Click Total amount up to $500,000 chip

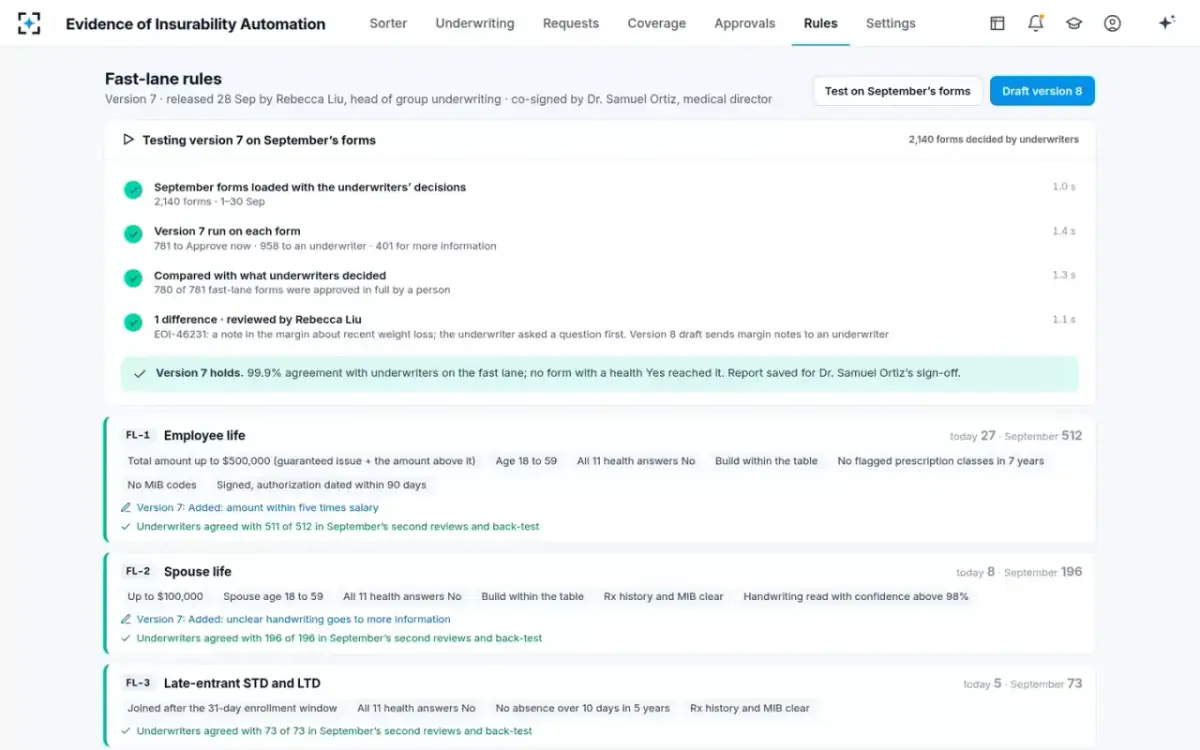point(302,461)
